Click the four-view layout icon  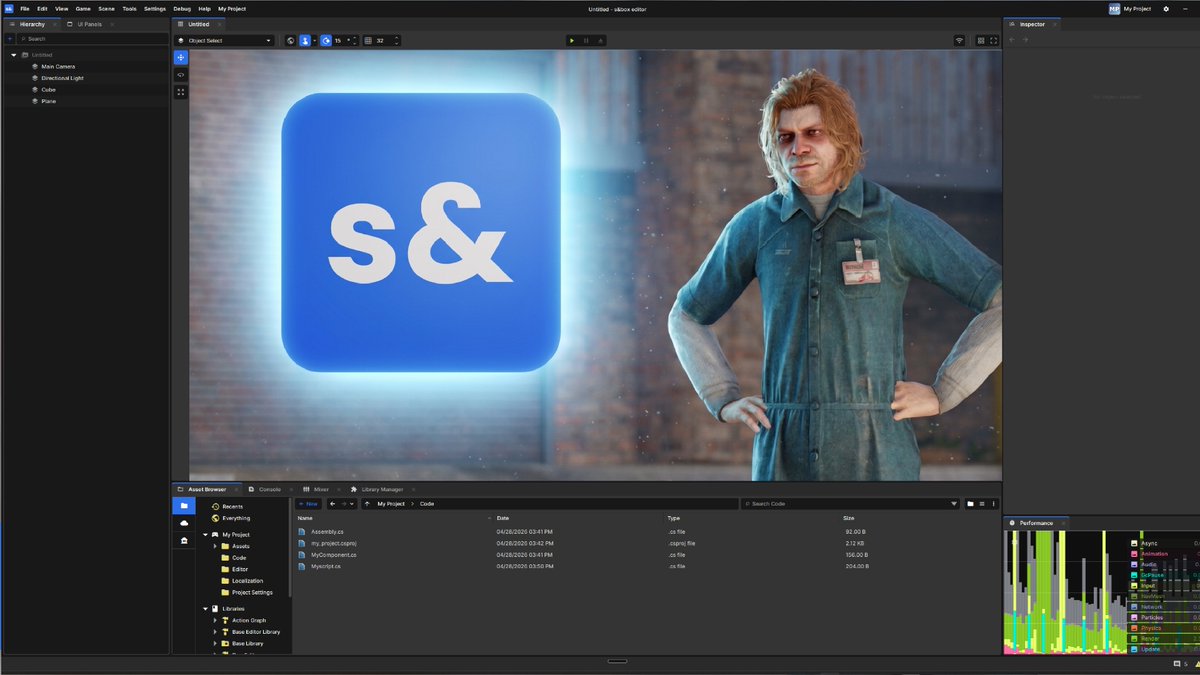pyautogui.click(x=980, y=40)
